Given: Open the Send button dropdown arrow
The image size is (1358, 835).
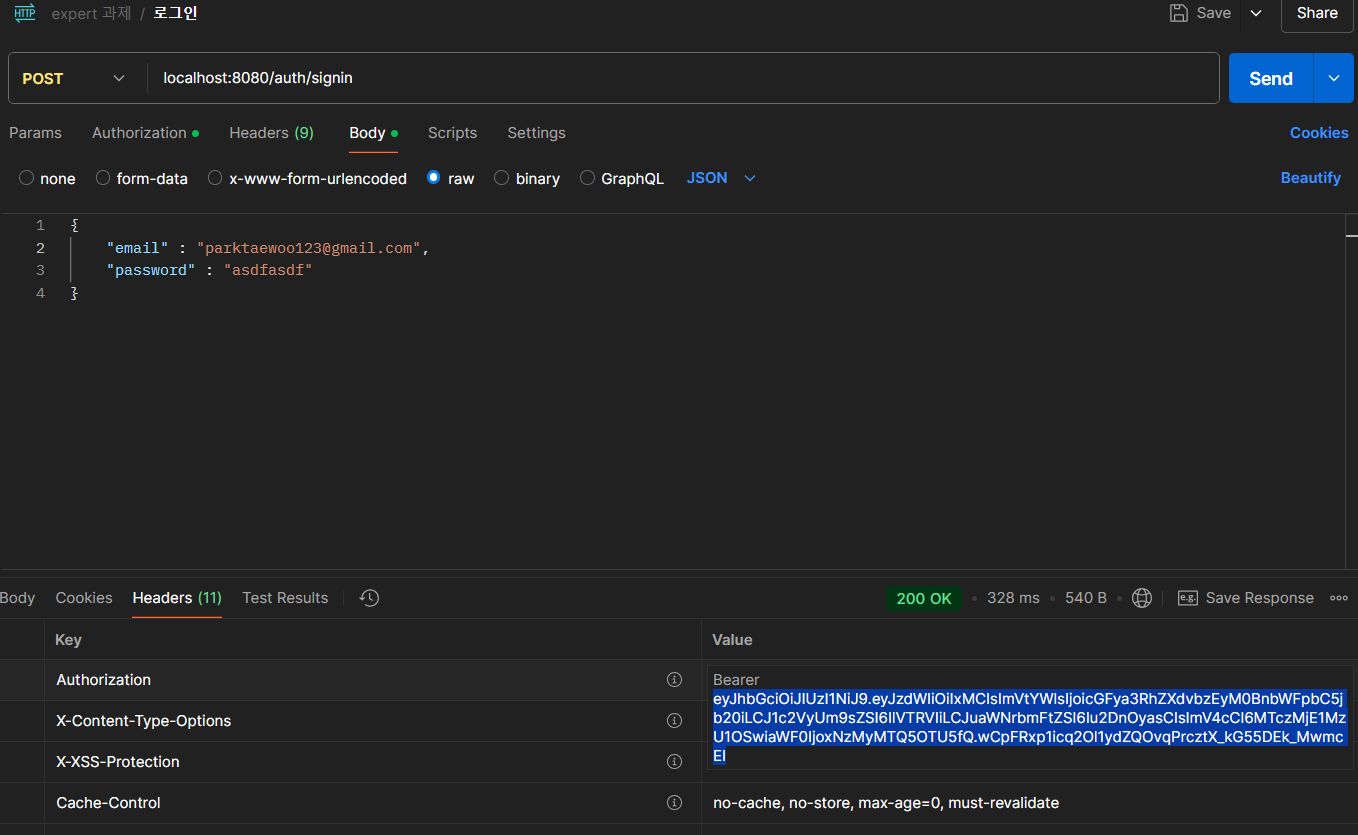Looking at the screenshot, I should 1333,78.
